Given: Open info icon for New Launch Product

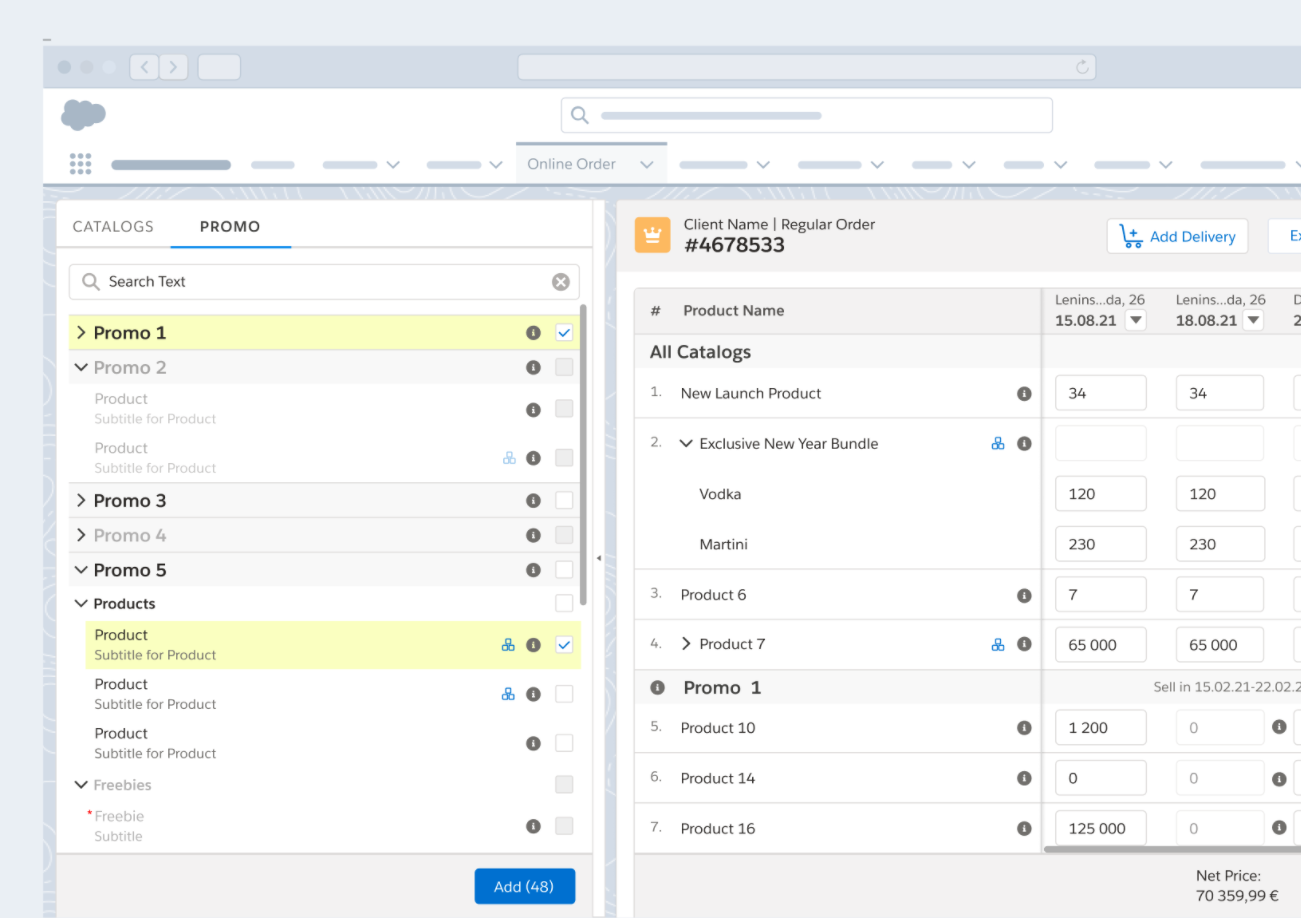Looking at the screenshot, I should pos(1024,394).
